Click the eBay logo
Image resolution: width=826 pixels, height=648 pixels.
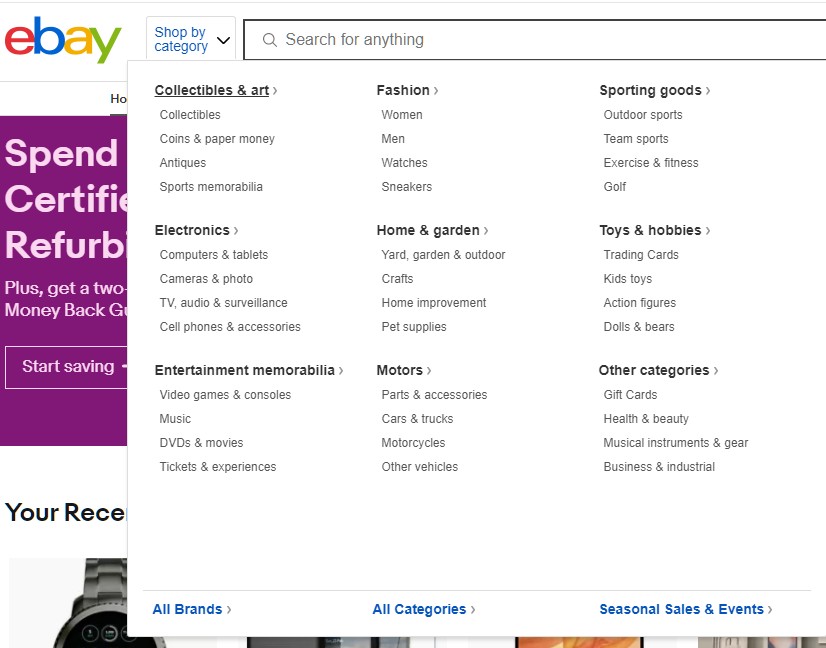click(63, 40)
